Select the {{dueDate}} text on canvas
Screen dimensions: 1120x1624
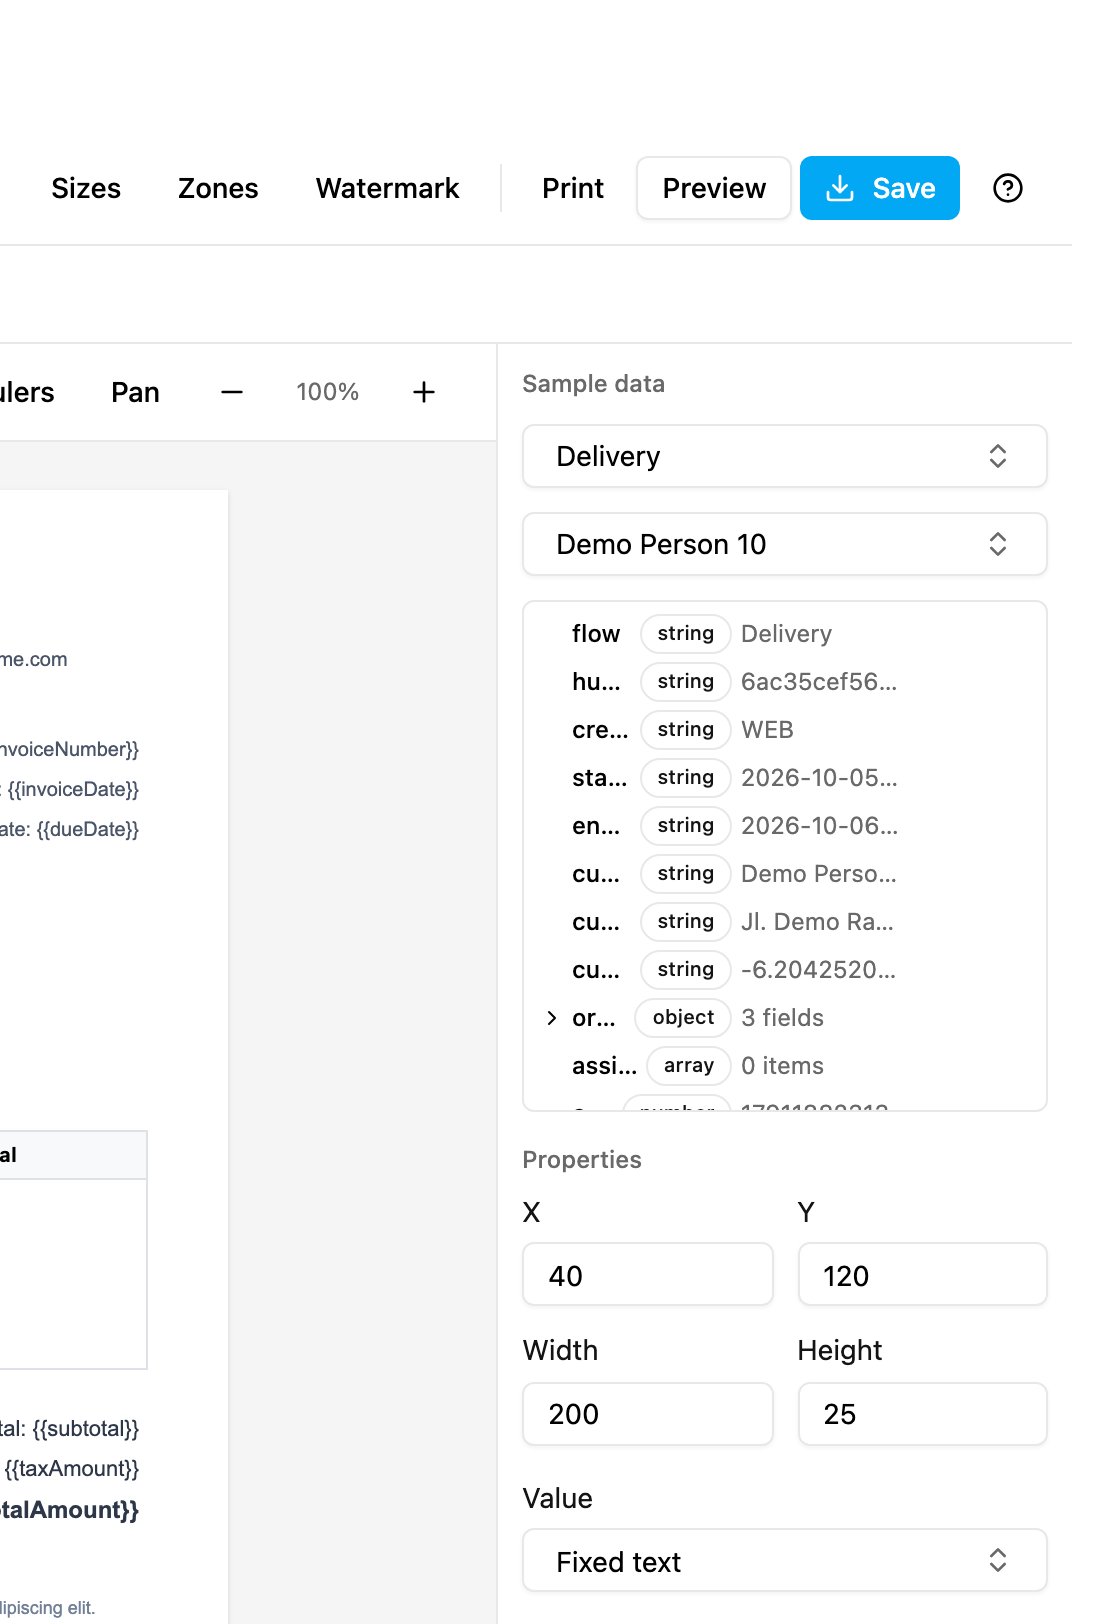coord(88,829)
